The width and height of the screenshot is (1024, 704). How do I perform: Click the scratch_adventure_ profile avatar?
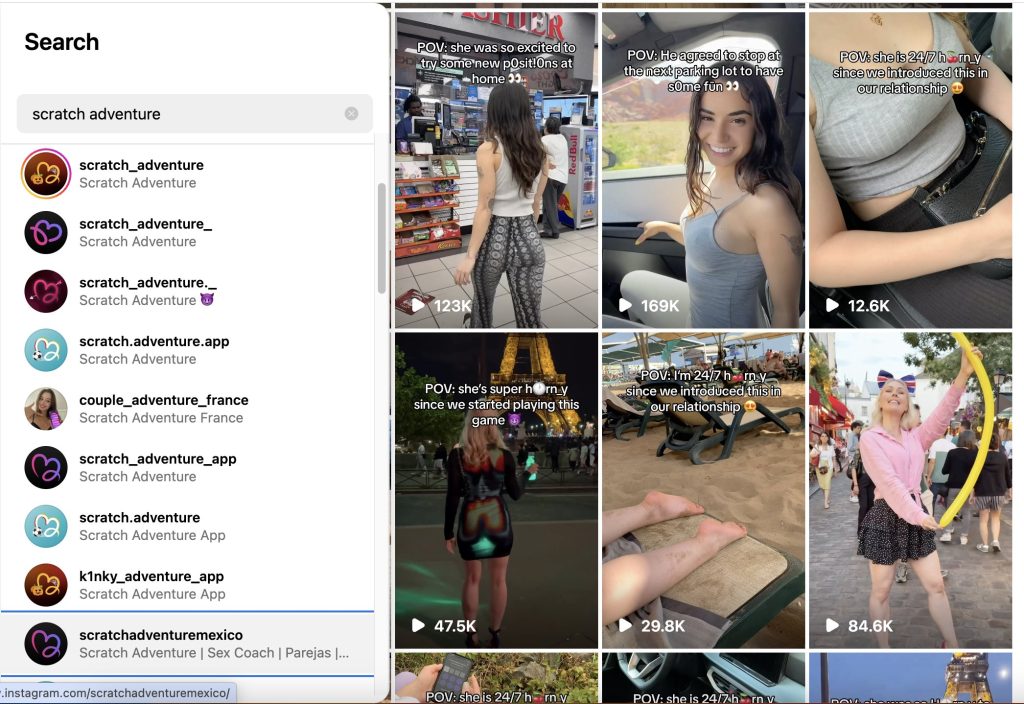(x=46, y=233)
